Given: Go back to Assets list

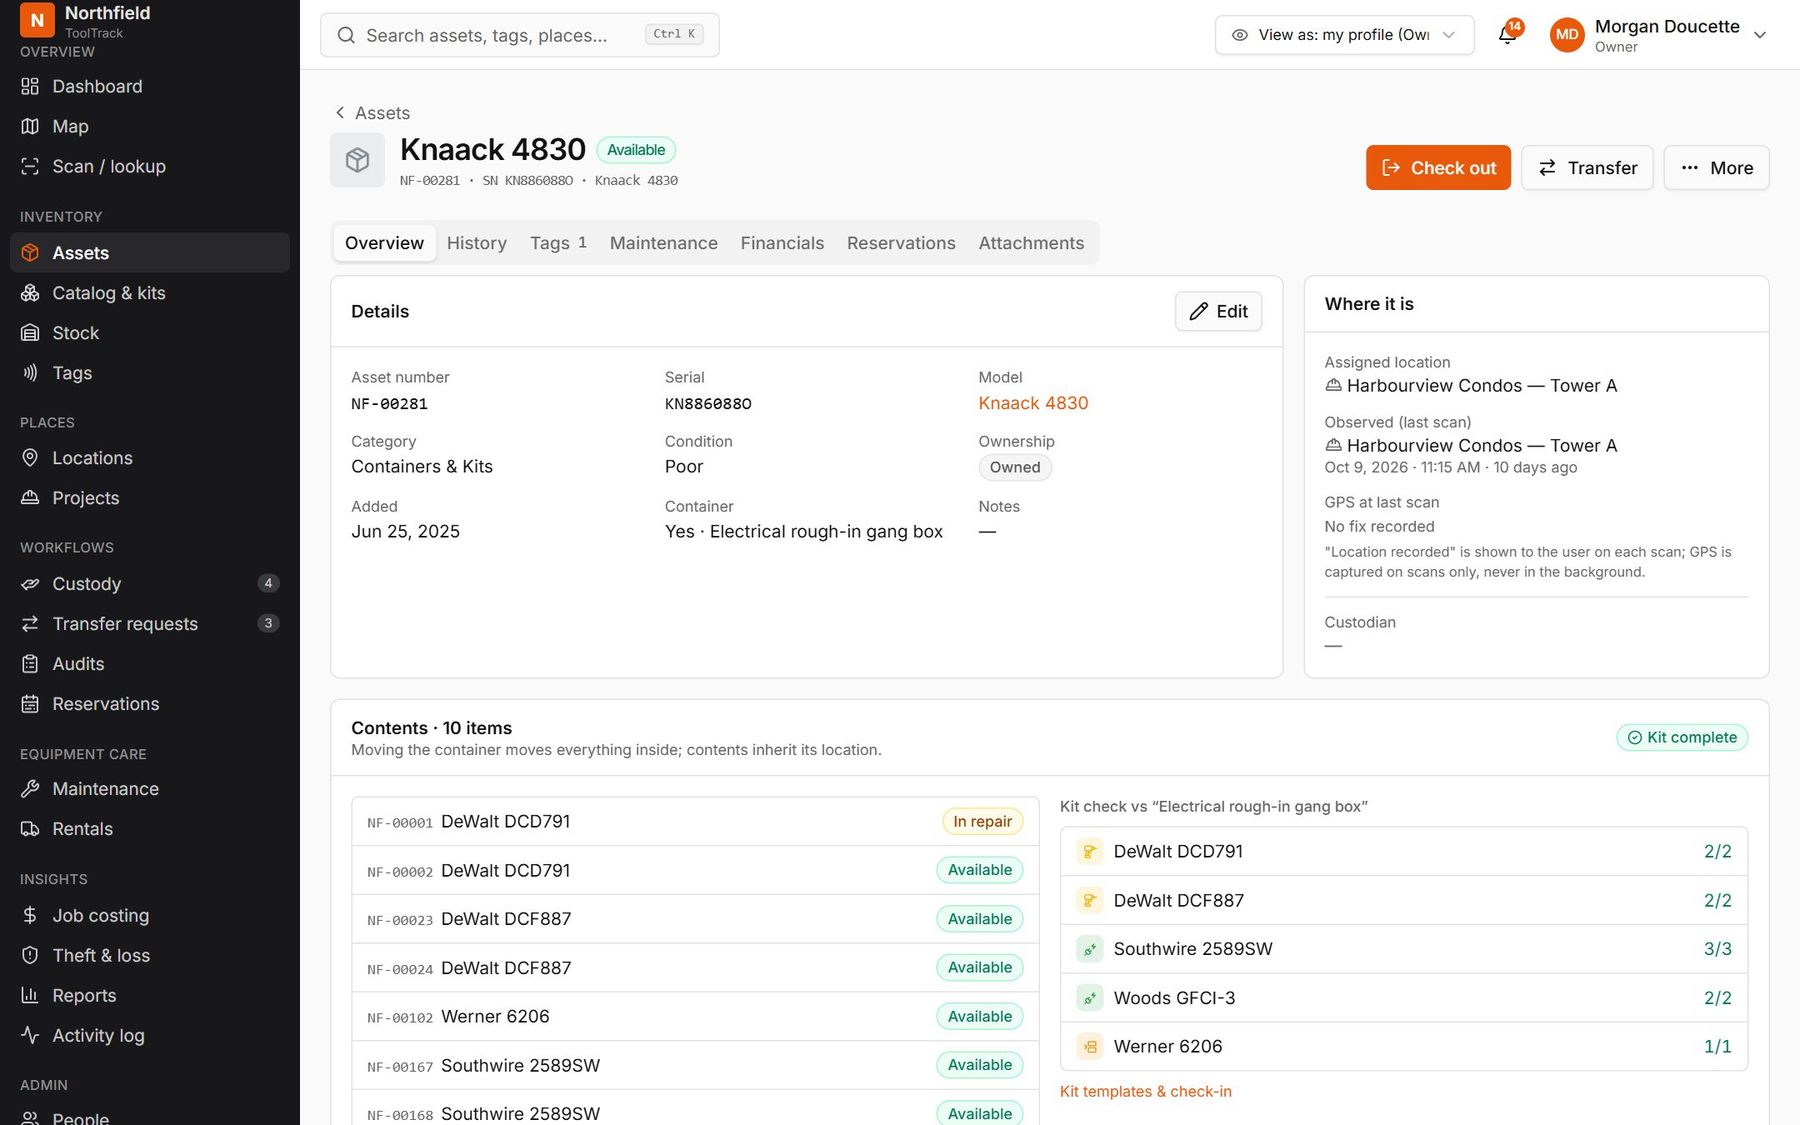Looking at the screenshot, I should pos(372,113).
